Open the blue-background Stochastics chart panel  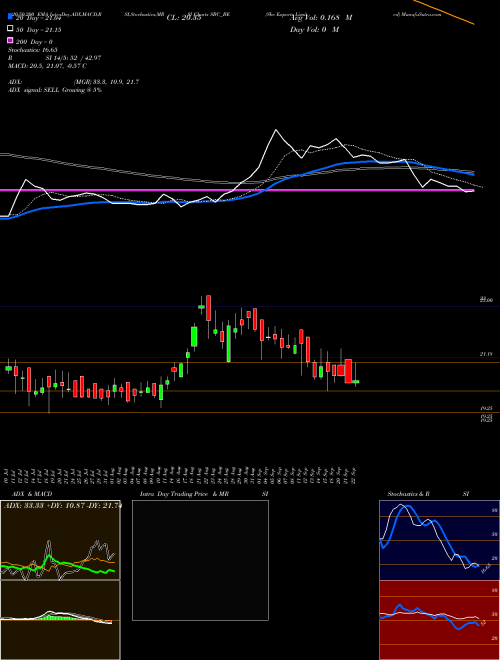[x=439, y=540]
